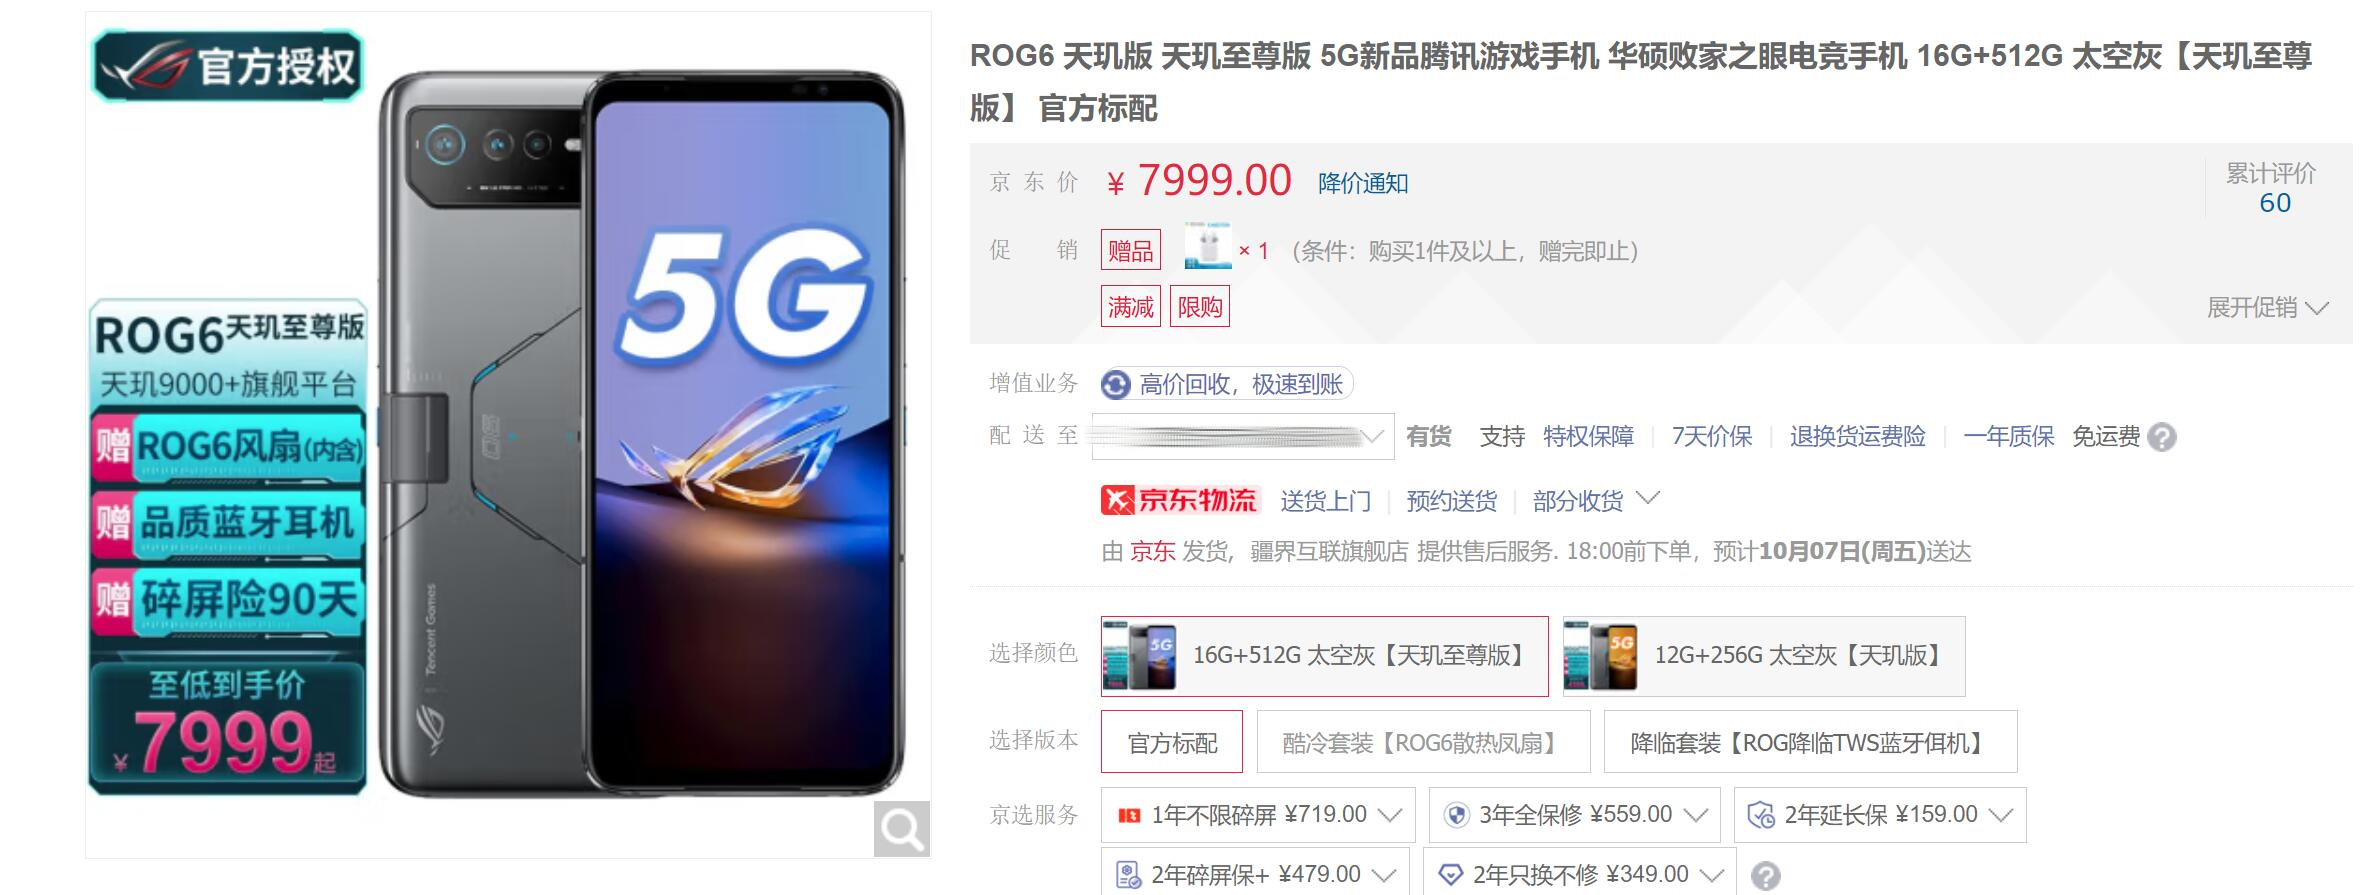Screen dimensions: 2376x895
Task: Click the 京东物流 logo
Action: pyautogui.click(x=1180, y=500)
